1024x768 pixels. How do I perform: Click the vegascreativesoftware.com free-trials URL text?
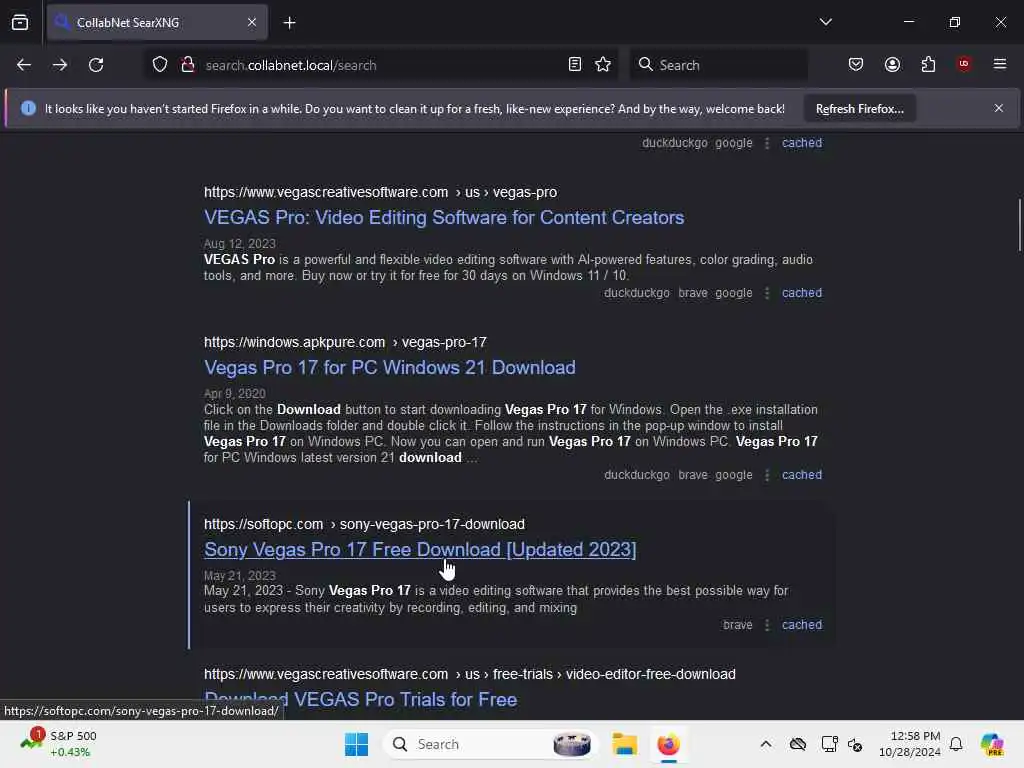(470, 674)
